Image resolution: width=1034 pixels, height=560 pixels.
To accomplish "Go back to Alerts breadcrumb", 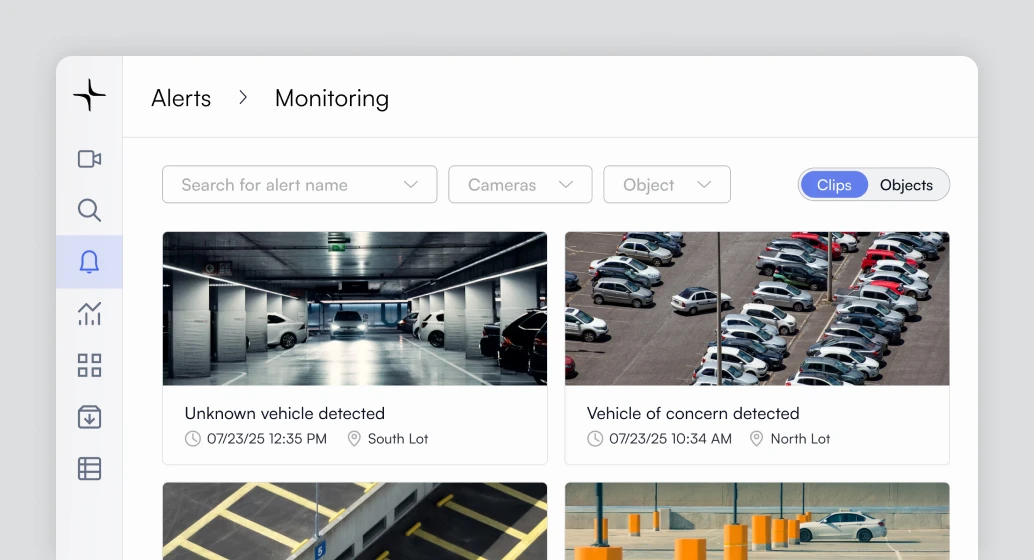I will point(181,98).
